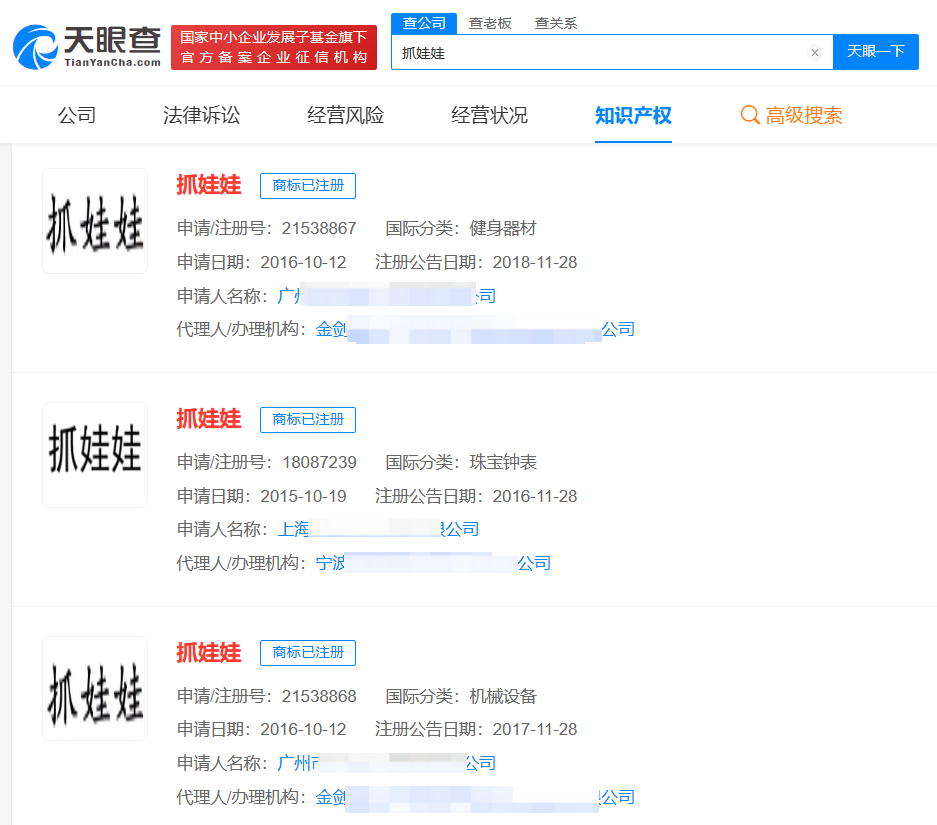Click the first 抓娃娃 trademark image thumbnail
The width and height of the screenshot is (937, 825).
94,221
